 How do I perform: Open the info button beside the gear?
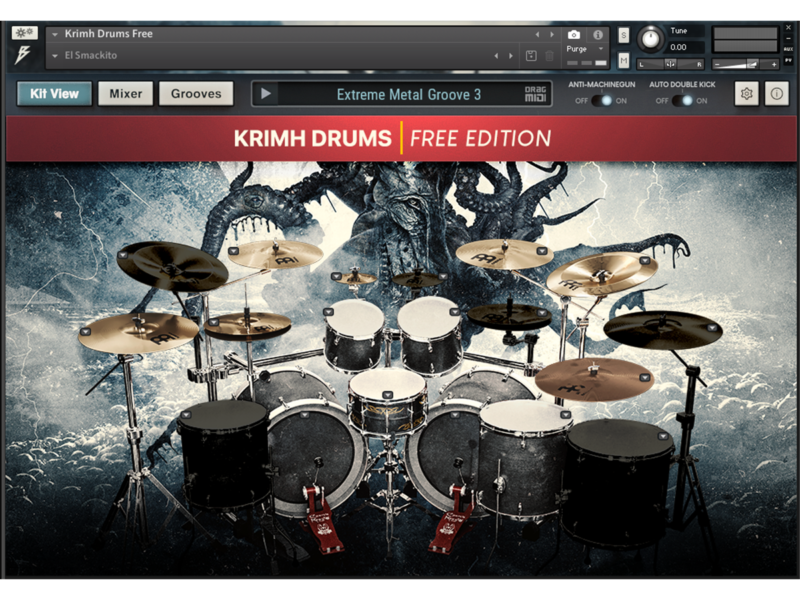(777, 94)
